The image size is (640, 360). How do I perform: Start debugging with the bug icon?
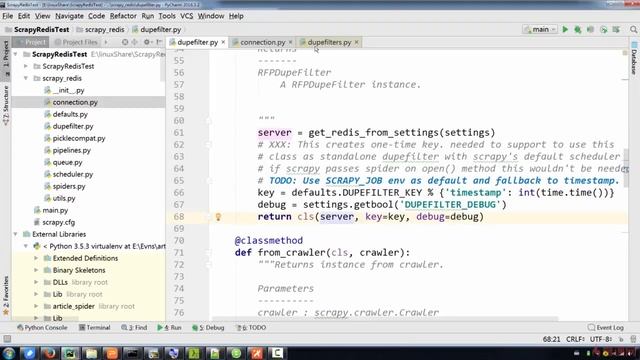click(x=578, y=29)
